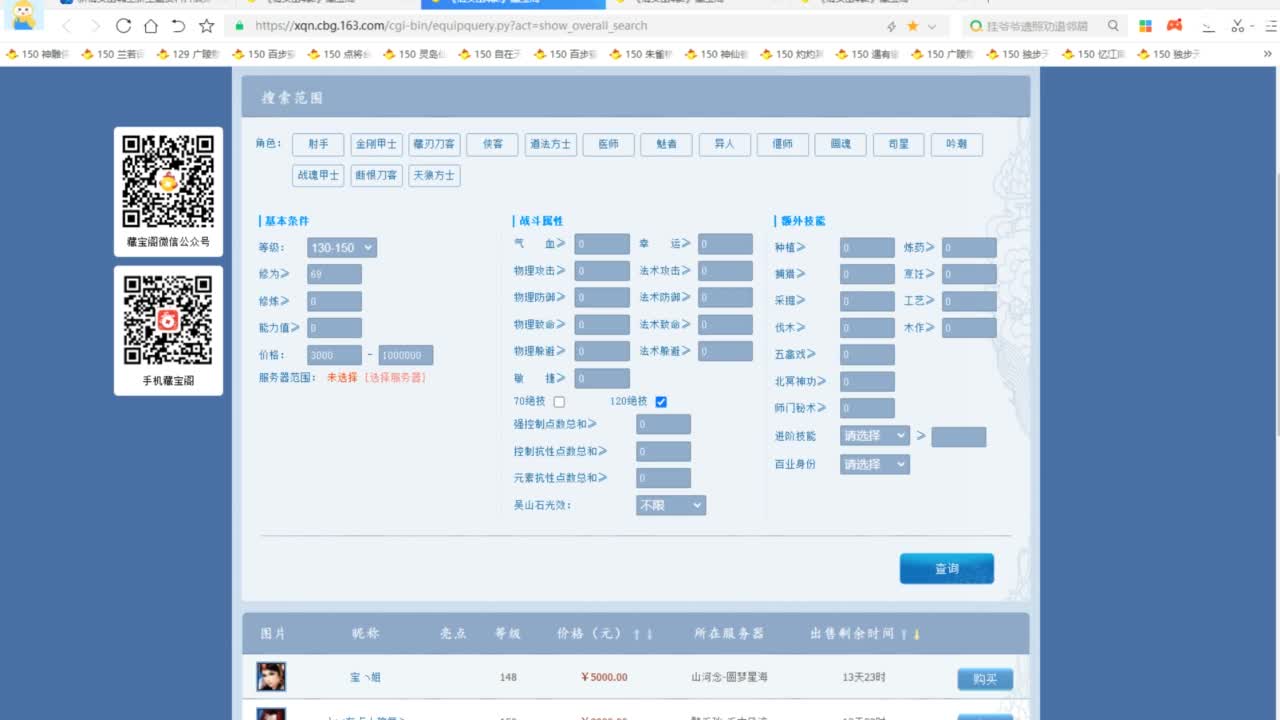The height and width of the screenshot is (720, 1280).
Task: Uncheck the 120绝技 checkbox
Action: pos(661,402)
